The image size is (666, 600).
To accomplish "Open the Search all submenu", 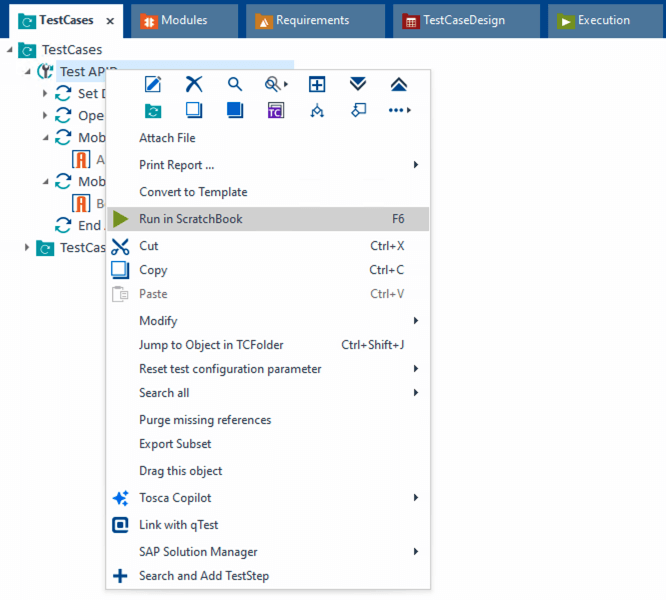I will [268, 393].
